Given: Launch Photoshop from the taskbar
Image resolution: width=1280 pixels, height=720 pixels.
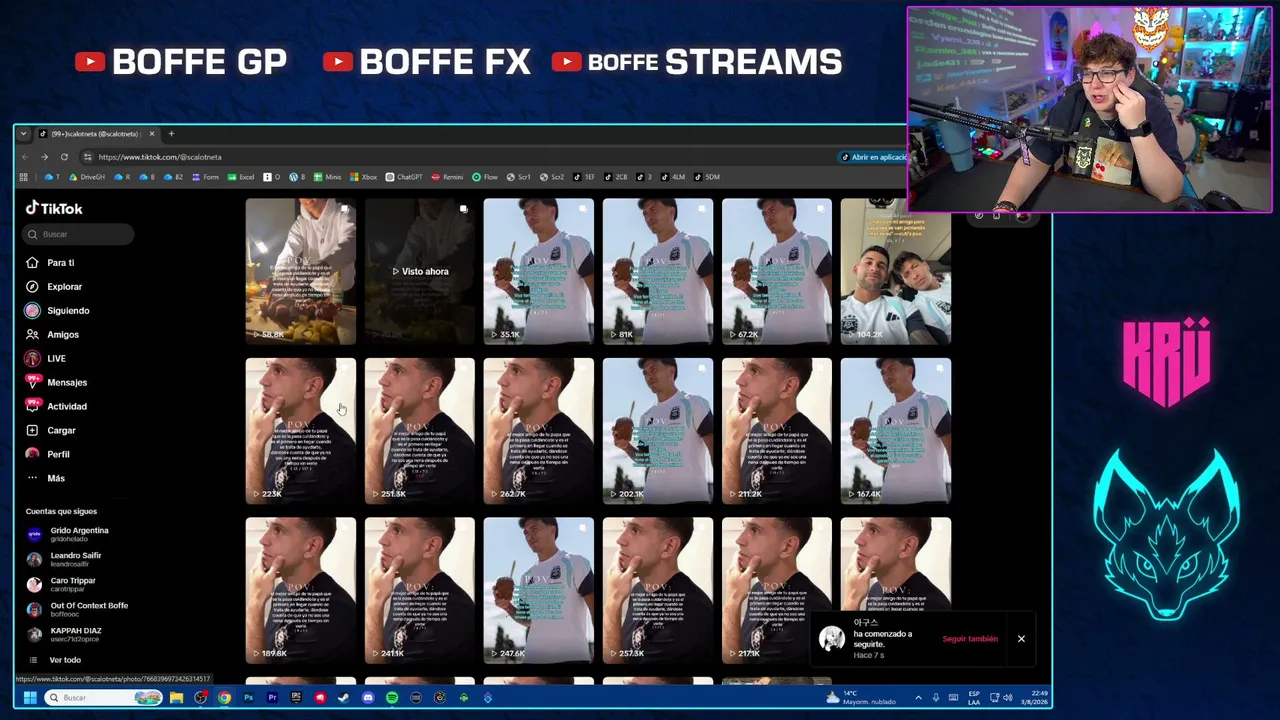Looking at the screenshot, I should click(x=248, y=698).
